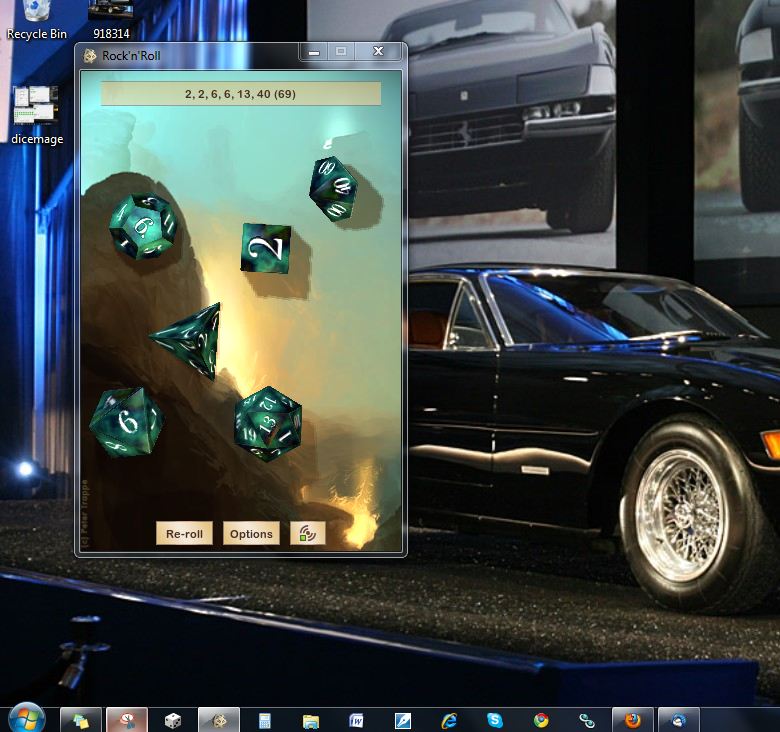
Task: Select the twenty-sided die showing 13
Action: point(268,423)
